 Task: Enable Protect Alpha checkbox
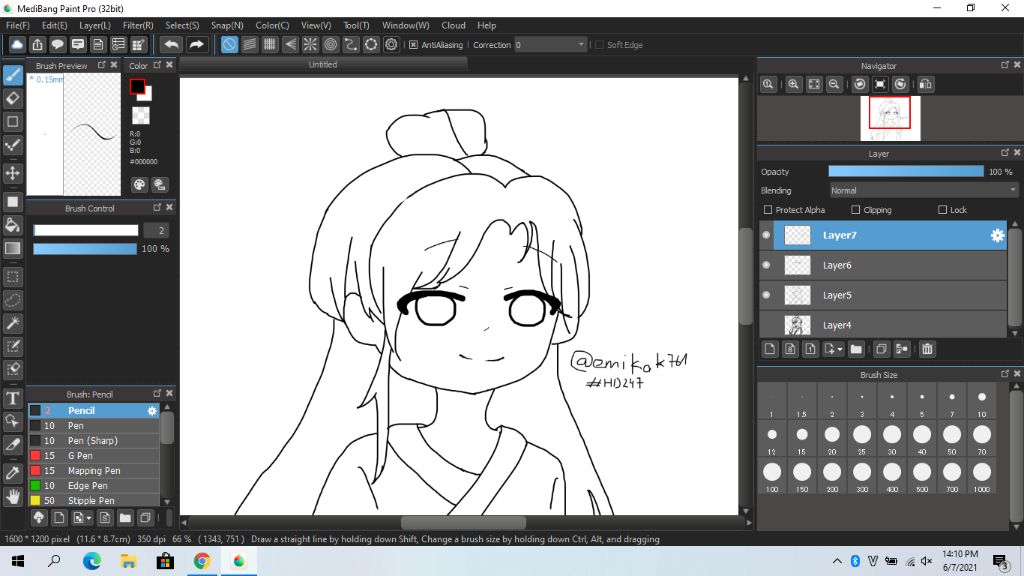pyautogui.click(x=768, y=210)
